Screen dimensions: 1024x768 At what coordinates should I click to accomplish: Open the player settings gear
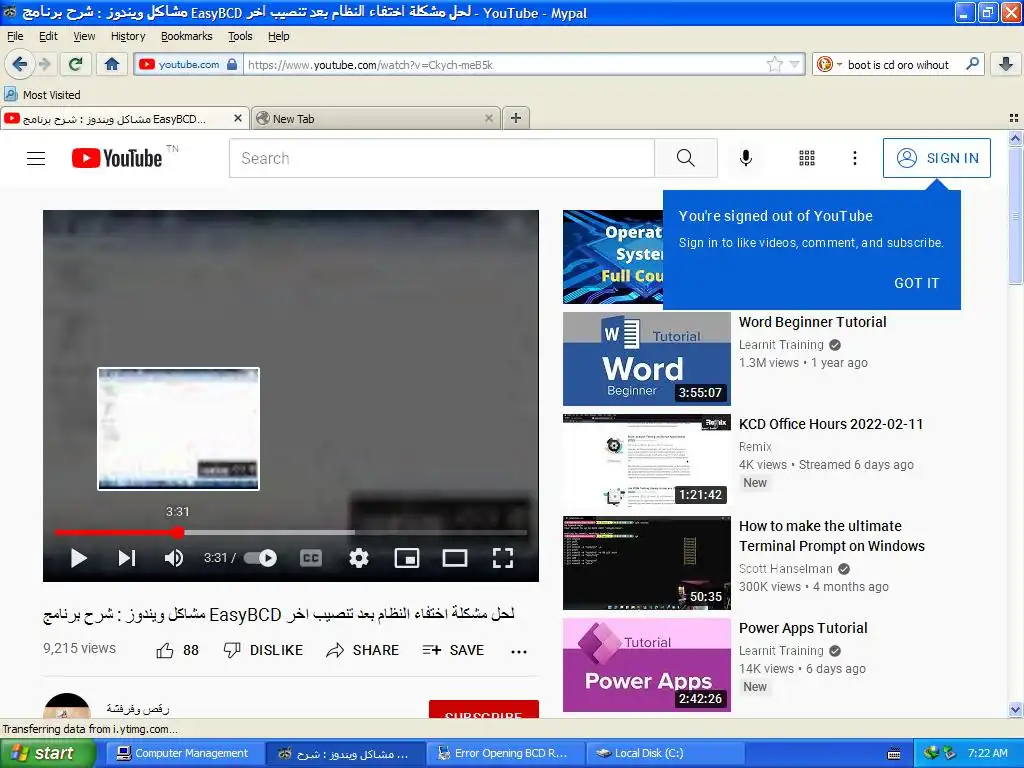tap(359, 558)
